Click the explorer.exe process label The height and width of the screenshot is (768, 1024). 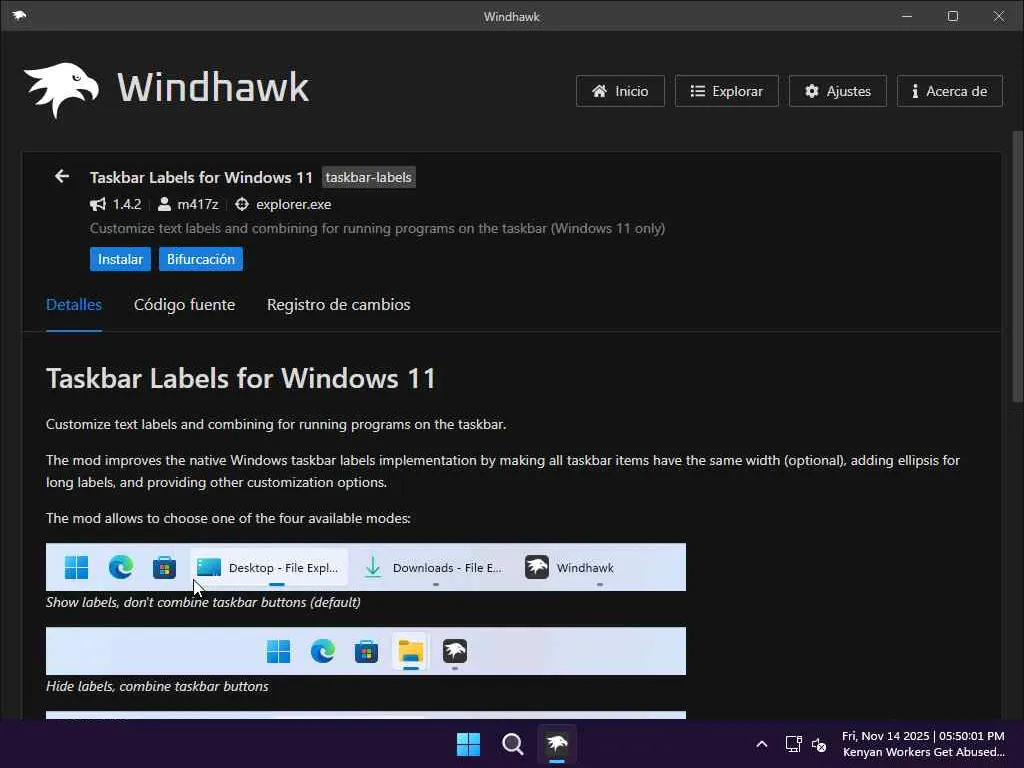pyautogui.click(x=293, y=204)
